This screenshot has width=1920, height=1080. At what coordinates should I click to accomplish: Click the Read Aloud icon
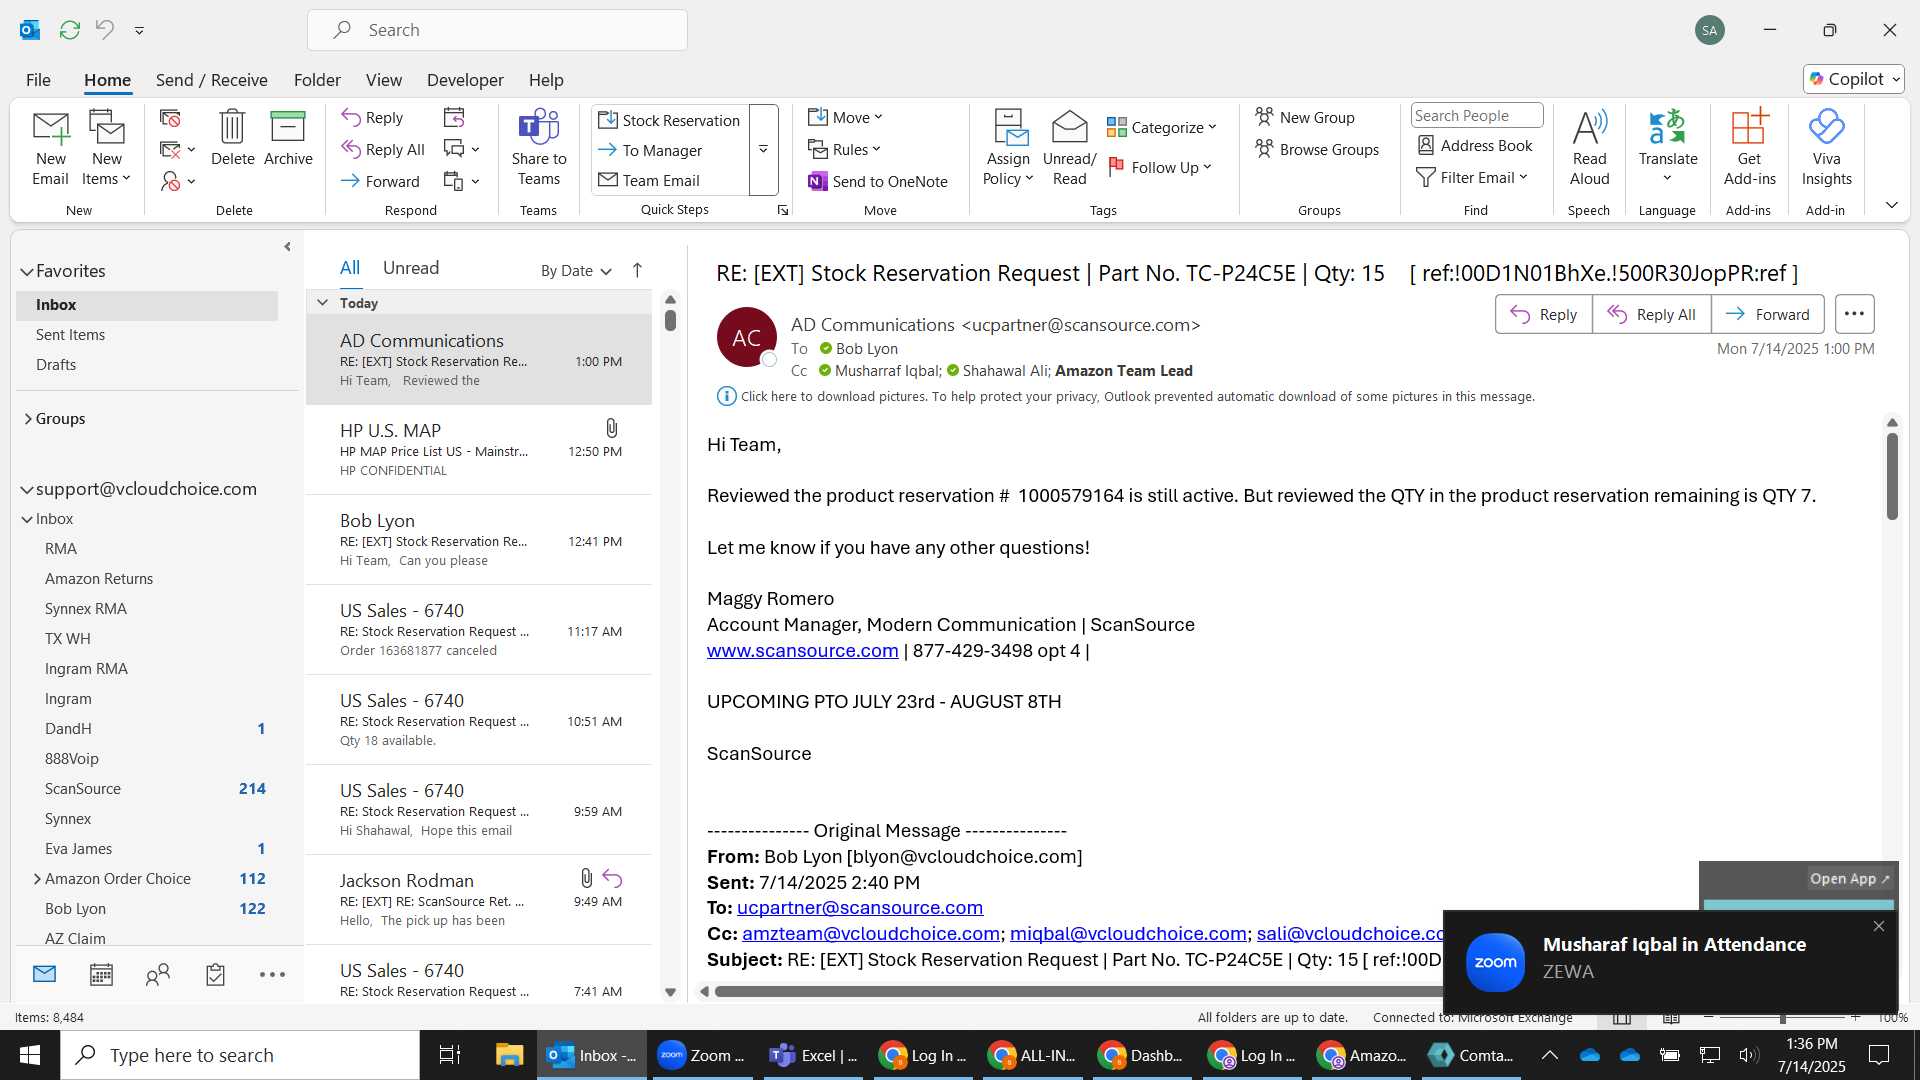[1589, 148]
